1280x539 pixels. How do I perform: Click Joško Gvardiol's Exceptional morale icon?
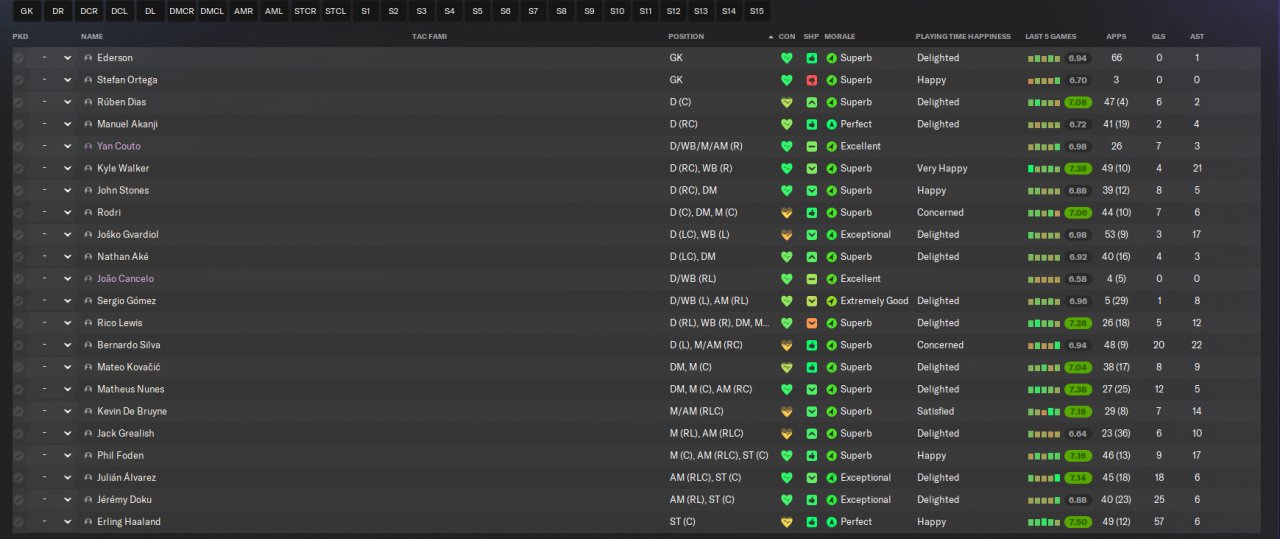point(832,235)
